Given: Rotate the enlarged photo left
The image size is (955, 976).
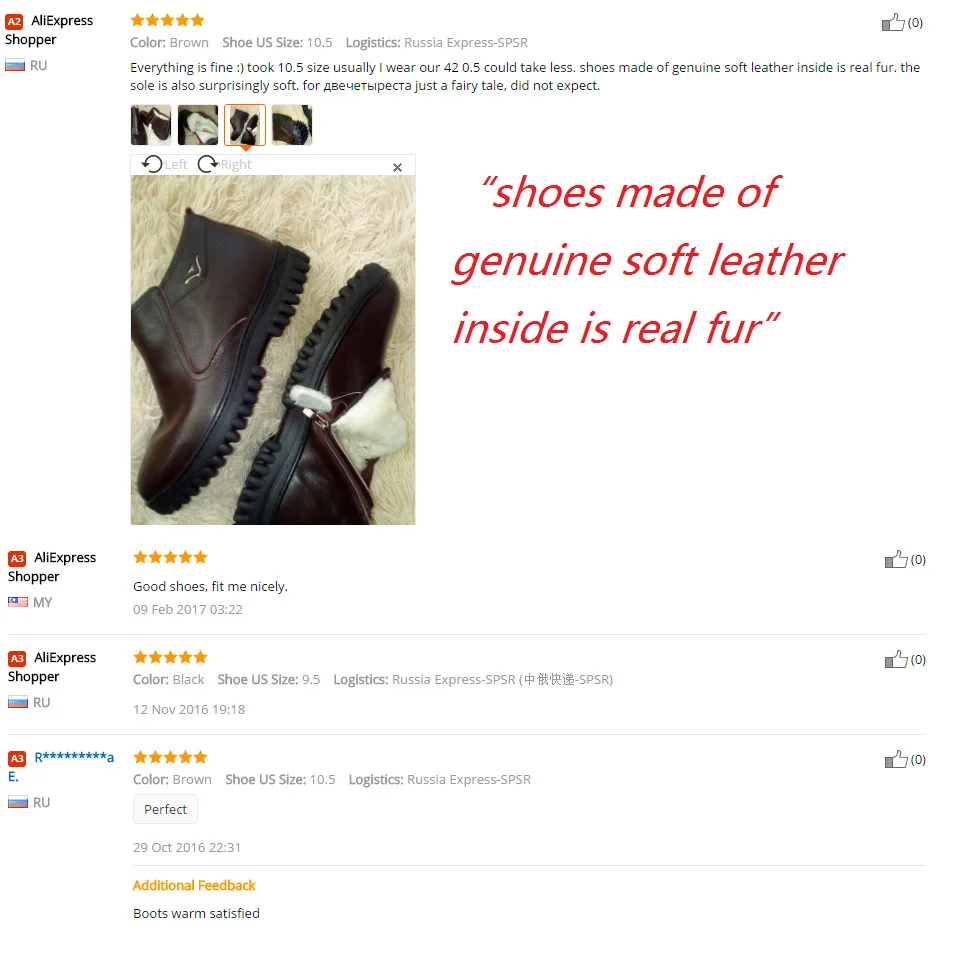Looking at the screenshot, I should pyautogui.click(x=164, y=164).
